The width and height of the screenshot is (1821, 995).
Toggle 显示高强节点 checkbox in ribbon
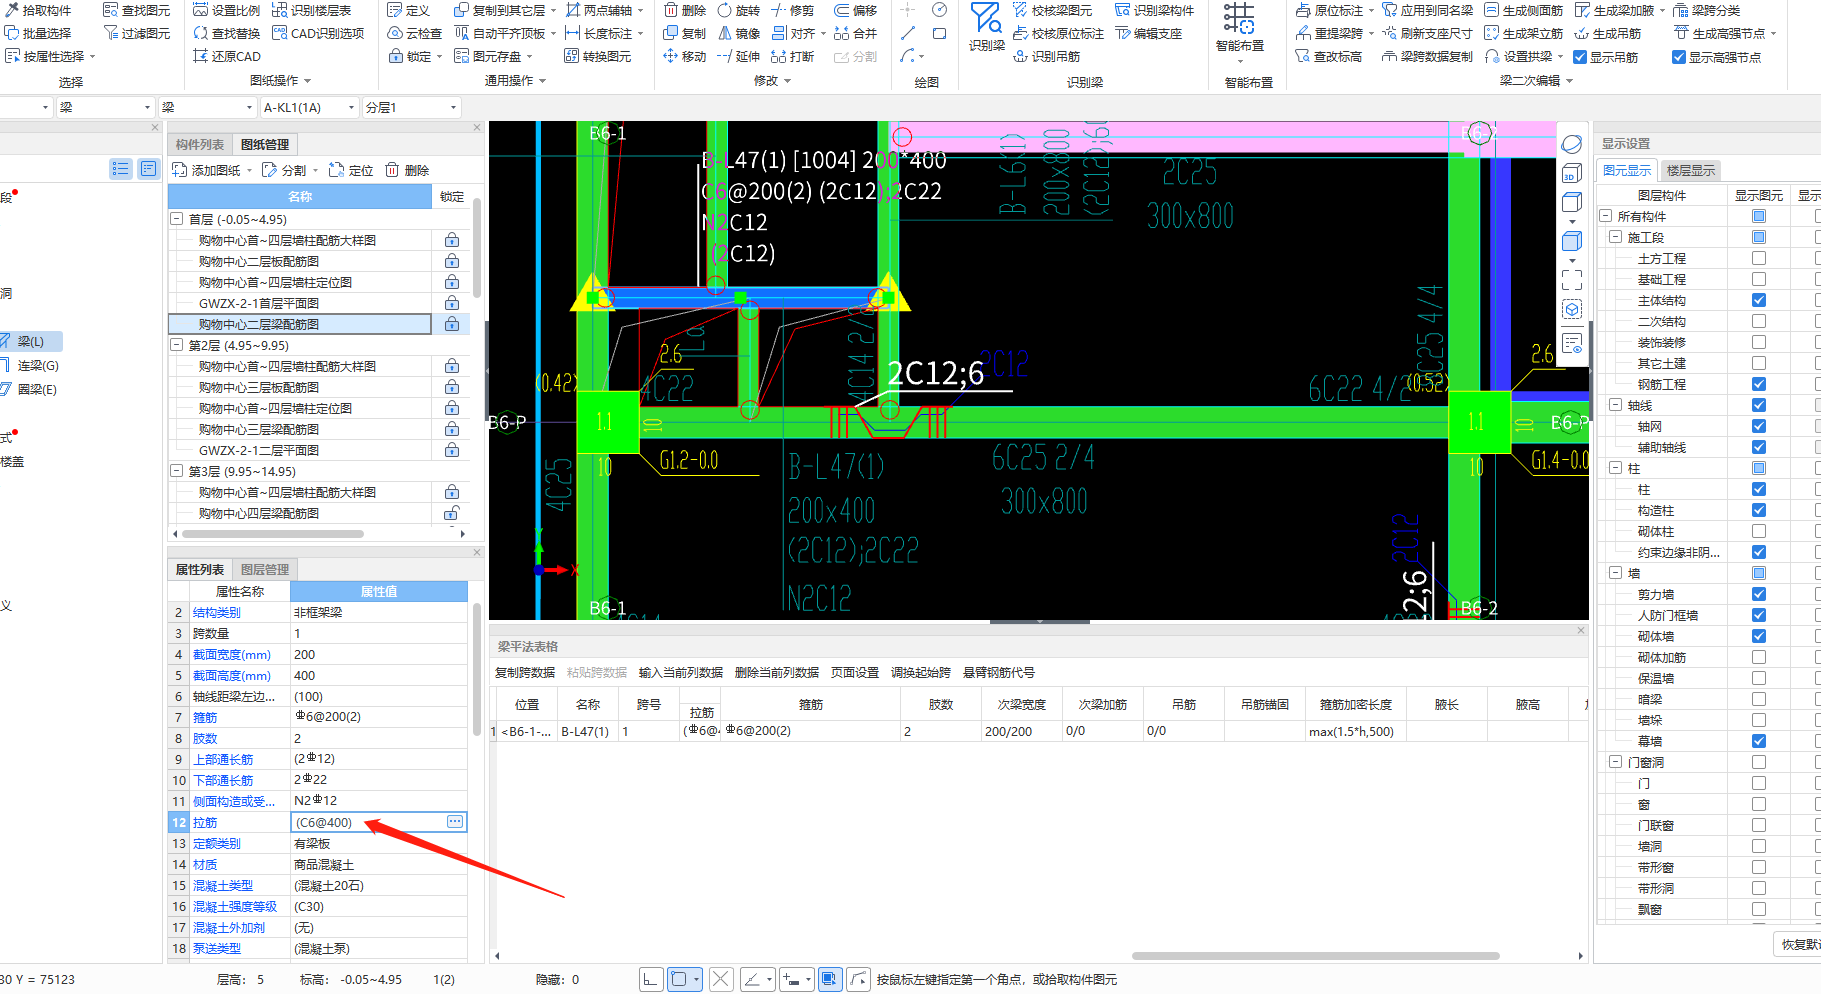click(x=1679, y=57)
